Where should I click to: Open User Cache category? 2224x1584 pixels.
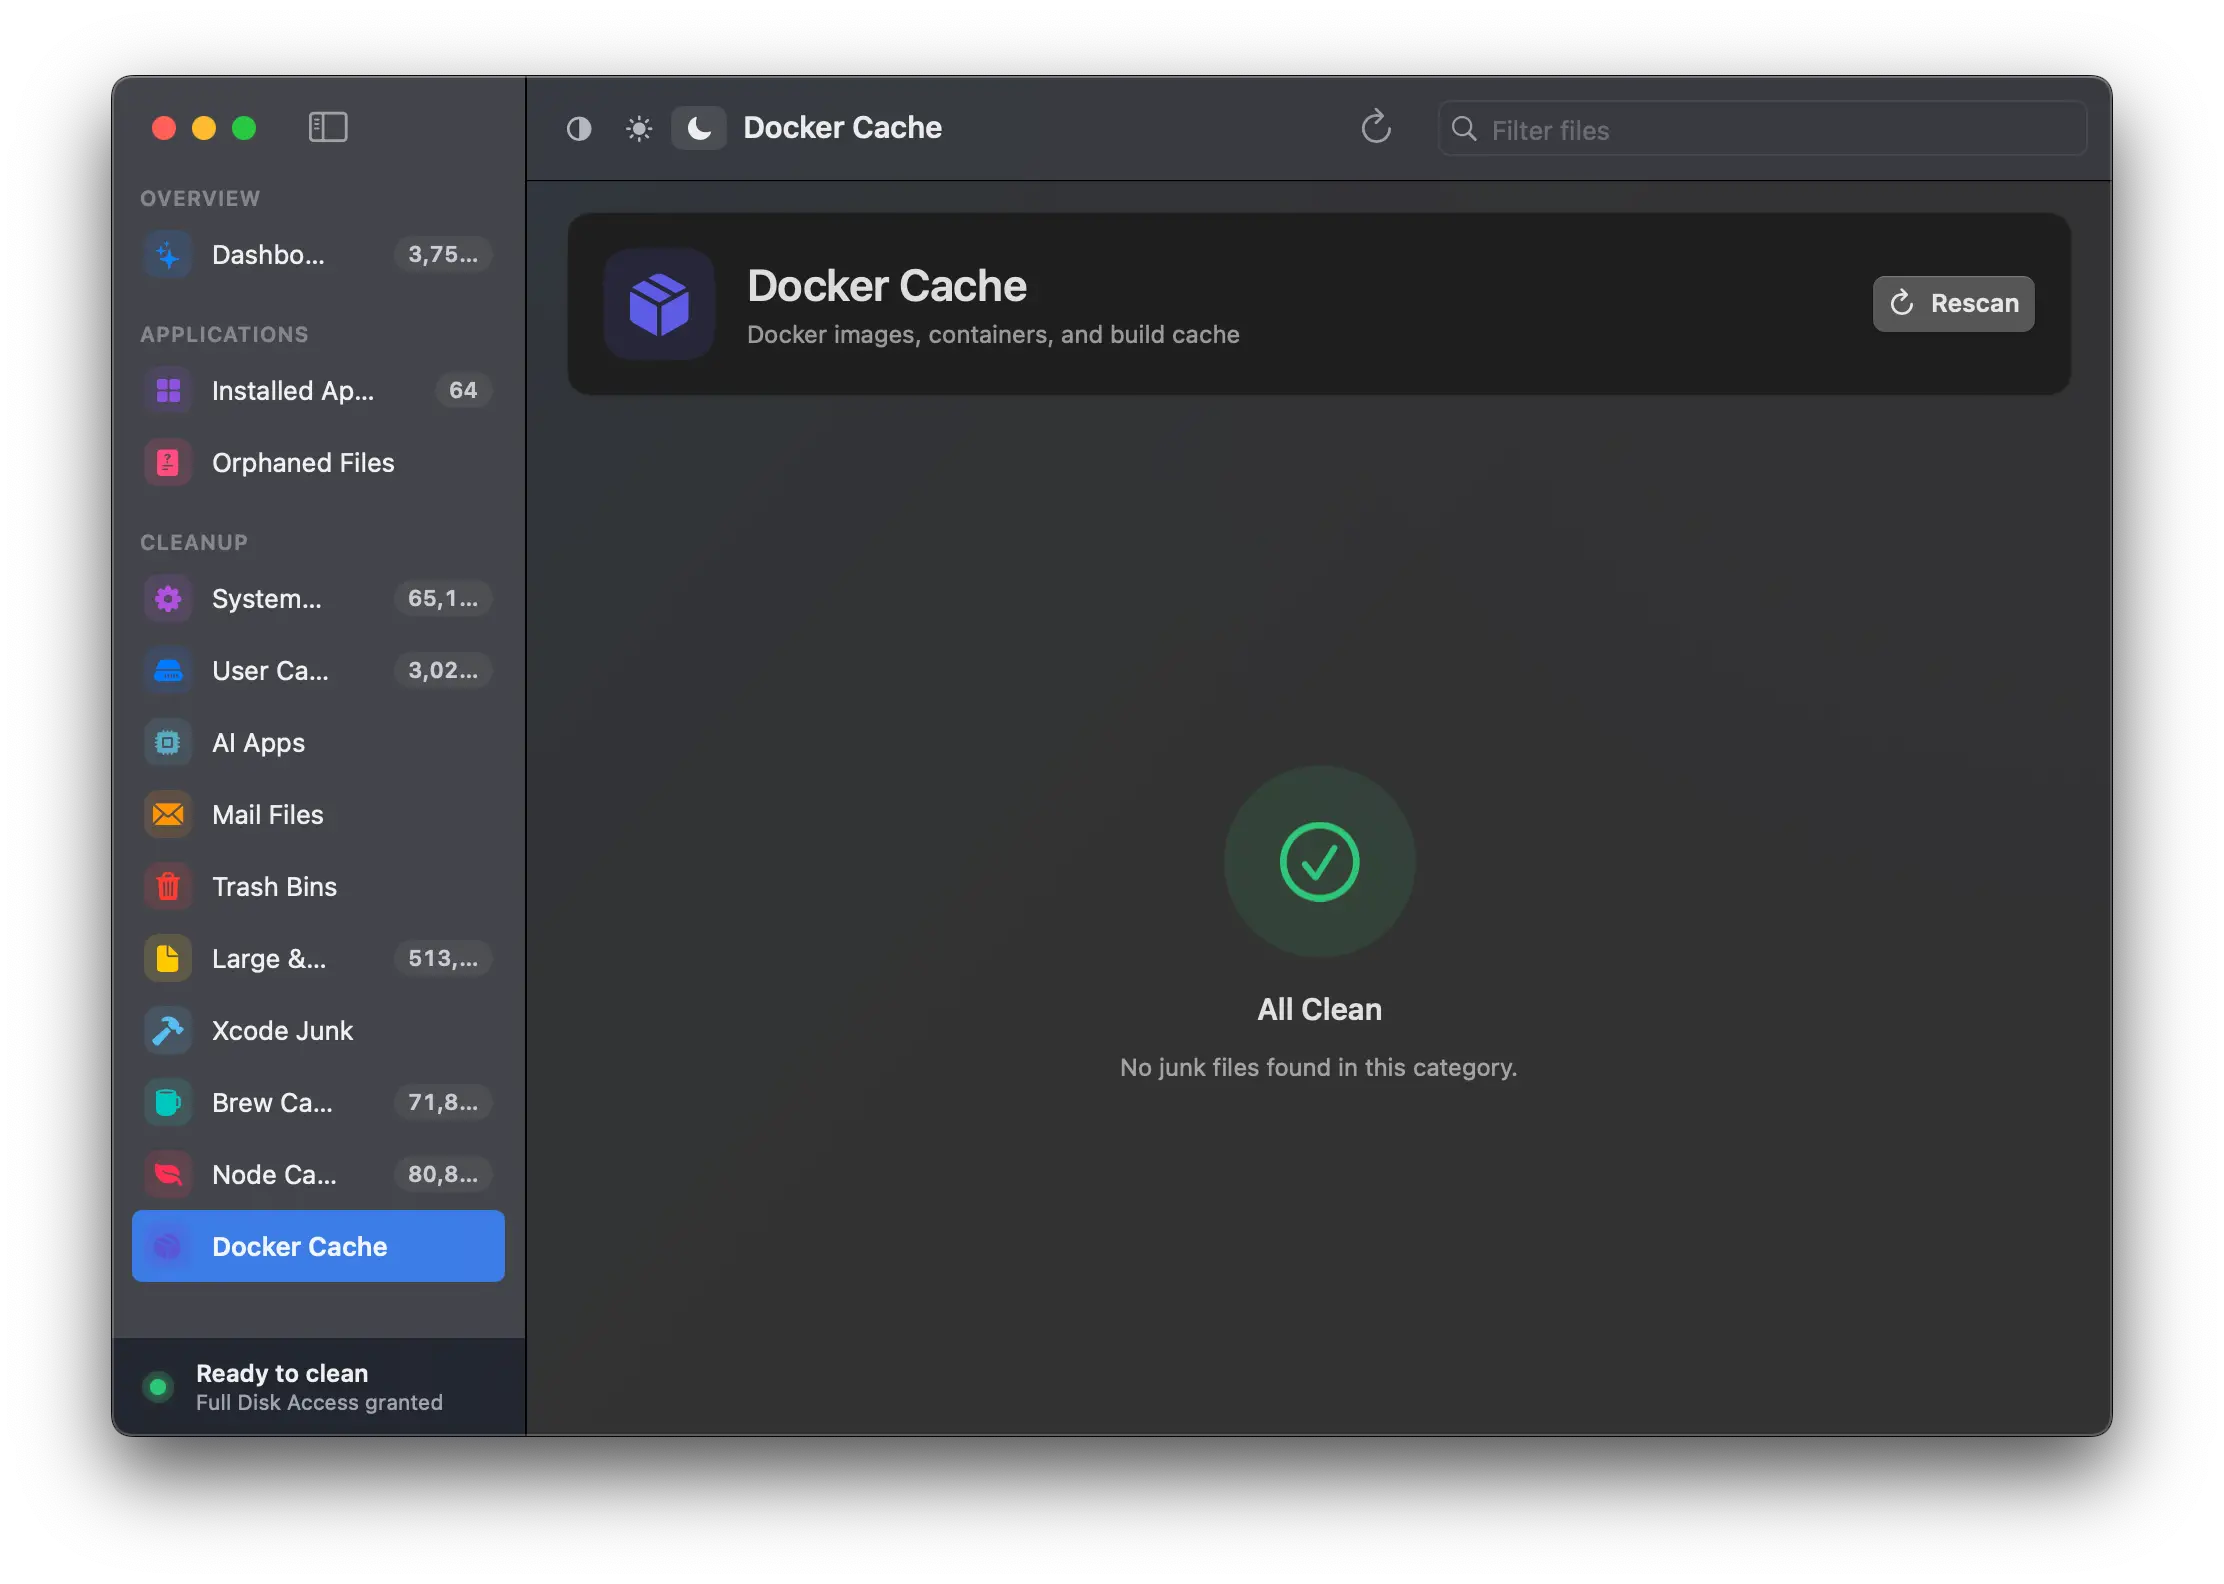click(x=318, y=670)
